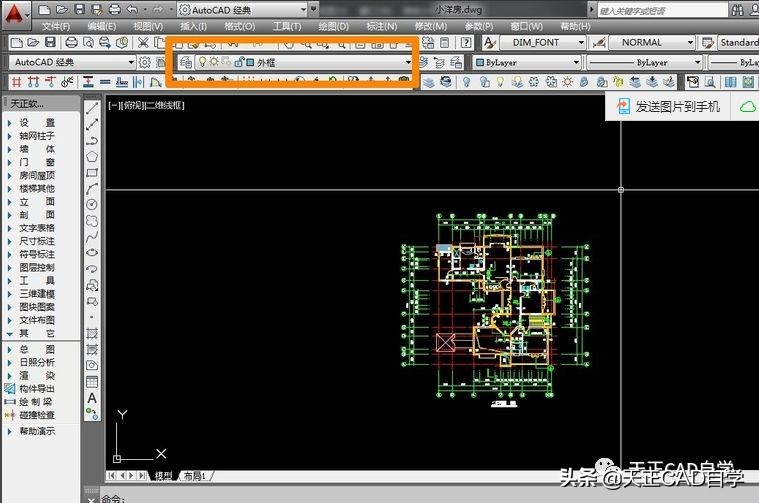
Task: Select the Circle tool
Action: click(x=92, y=204)
